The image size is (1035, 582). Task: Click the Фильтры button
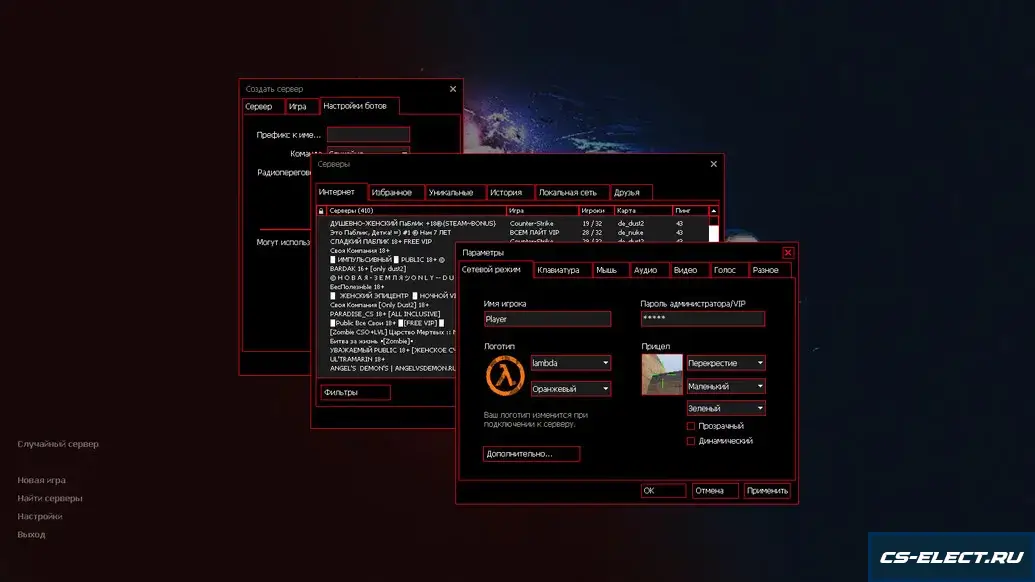355,393
